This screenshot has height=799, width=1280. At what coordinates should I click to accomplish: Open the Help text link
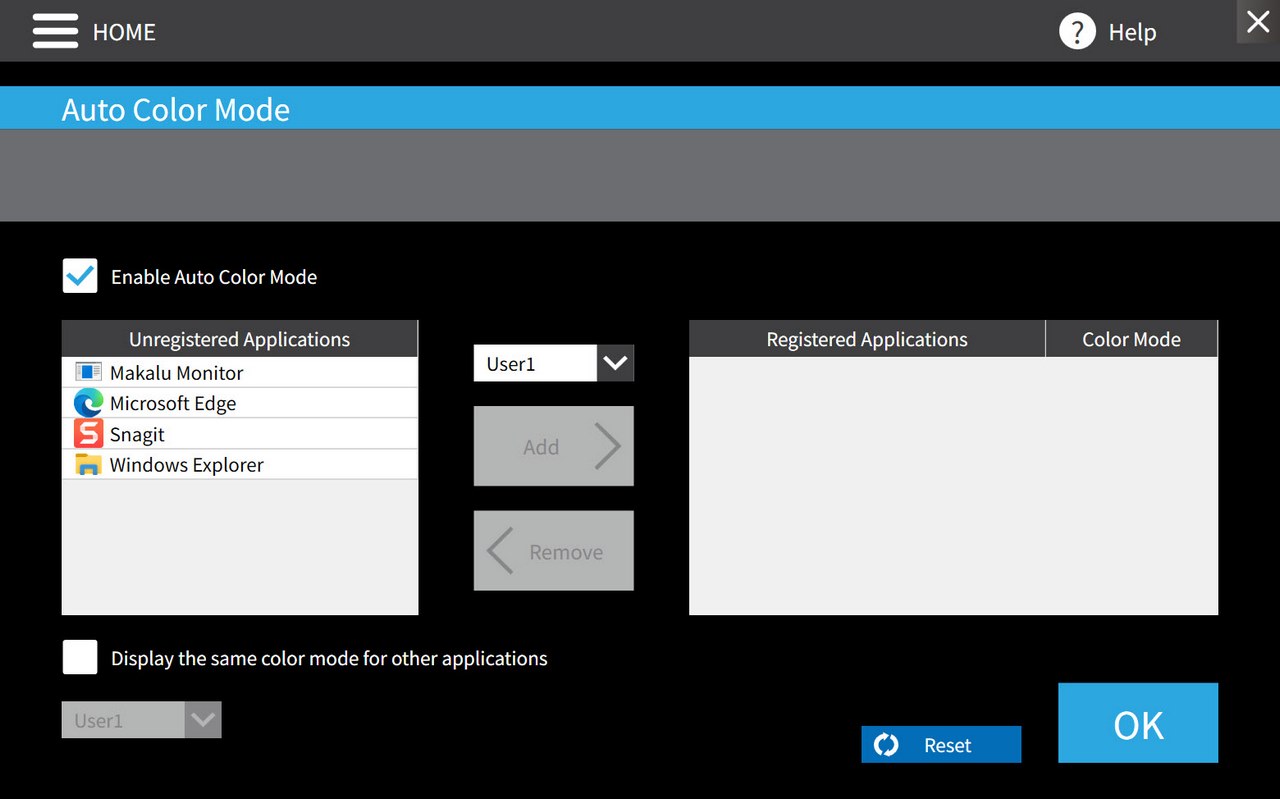tap(1132, 32)
